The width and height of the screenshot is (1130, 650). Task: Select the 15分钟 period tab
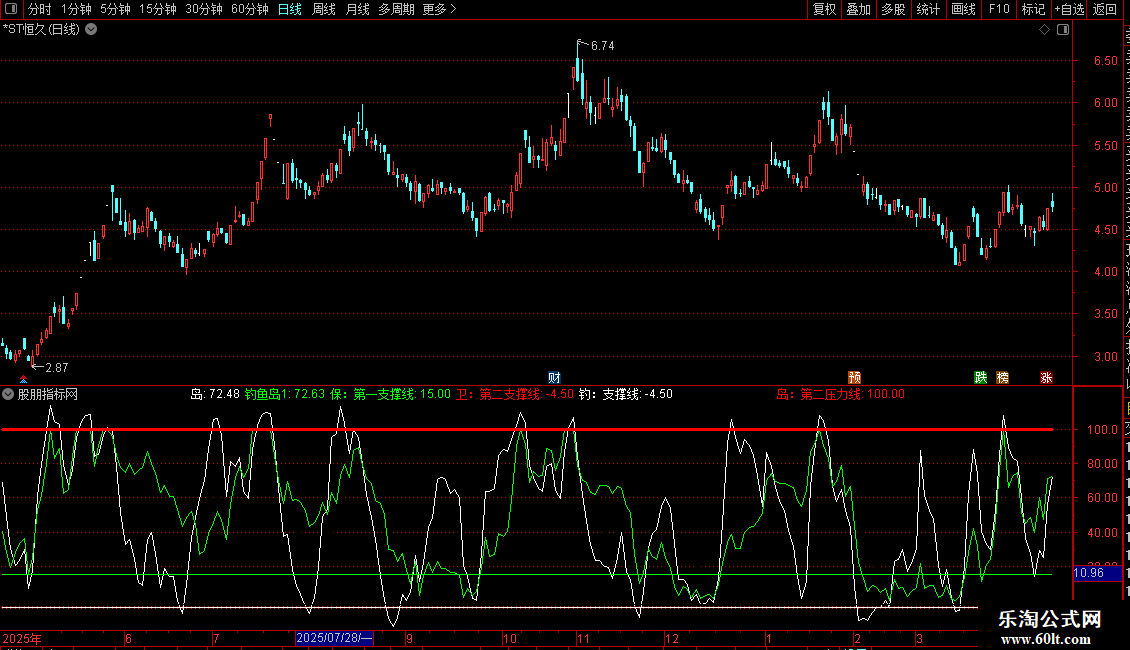[157, 9]
